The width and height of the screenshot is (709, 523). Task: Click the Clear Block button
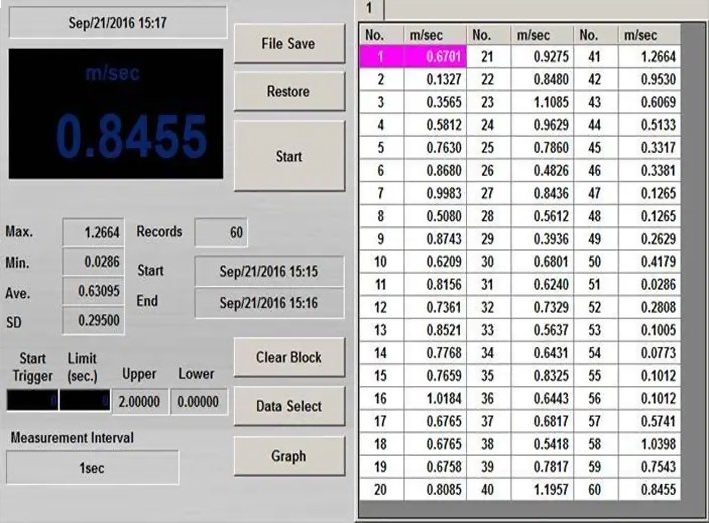[x=288, y=357]
